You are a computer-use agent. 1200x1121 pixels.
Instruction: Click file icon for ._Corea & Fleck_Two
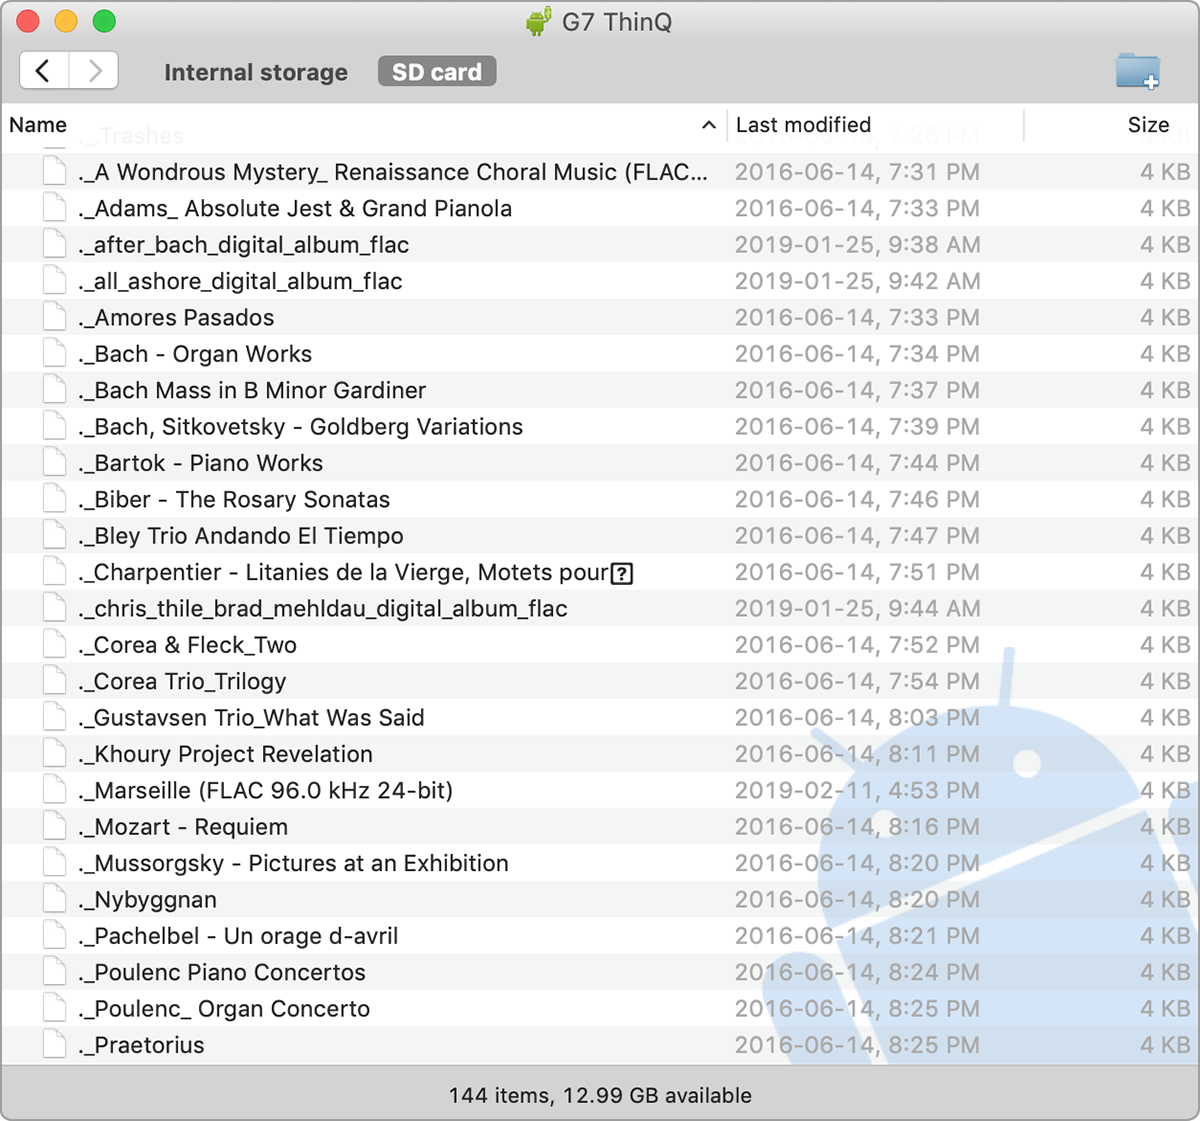pos(55,645)
